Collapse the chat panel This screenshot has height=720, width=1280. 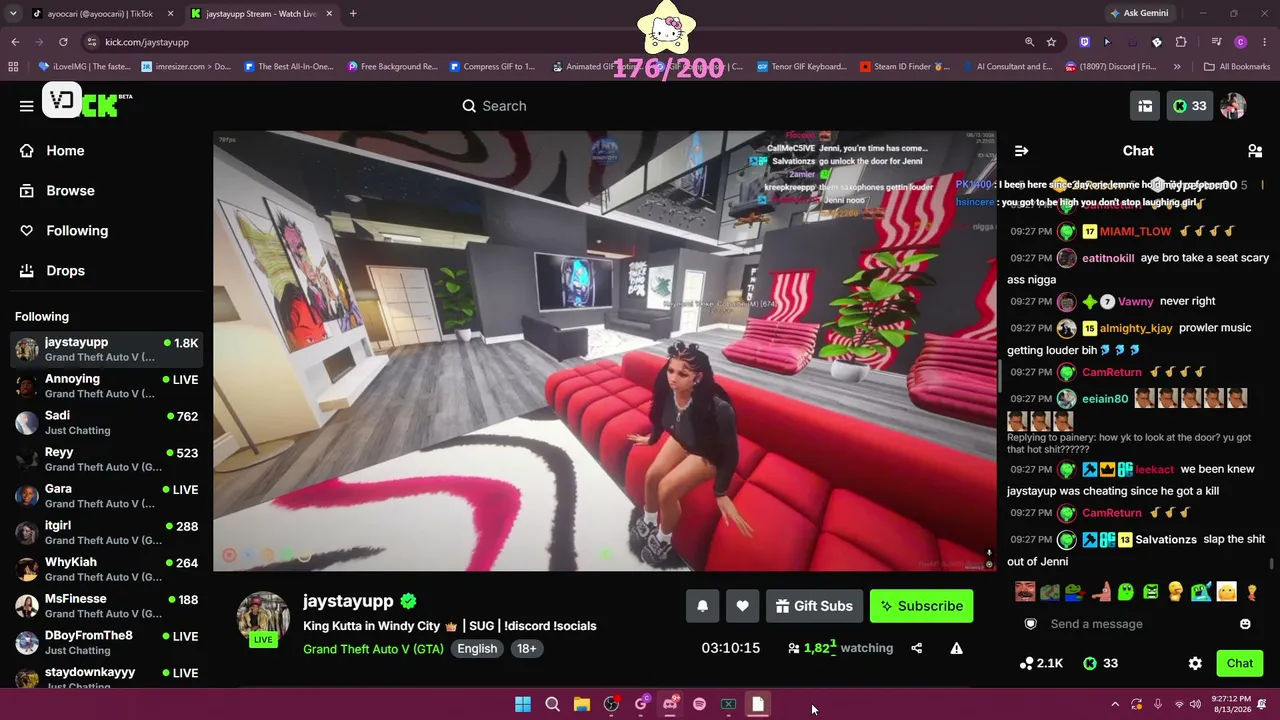[x=1021, y=151]
